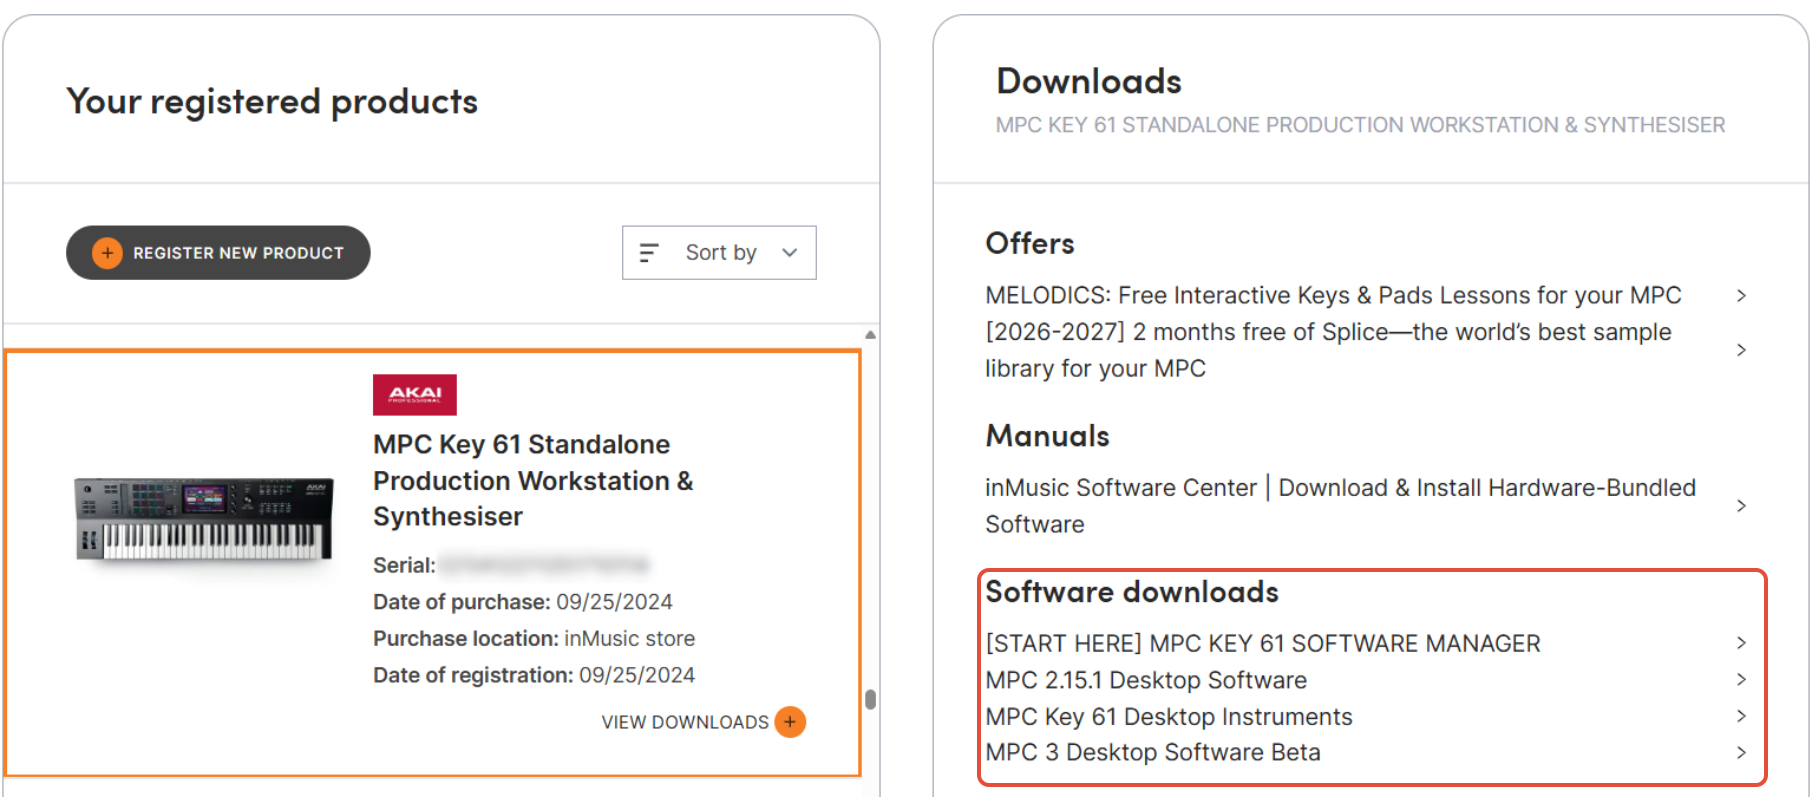Click the orange plus icon beside View Downloads
The image size is (1812, 797).
(x=790, y=722)
